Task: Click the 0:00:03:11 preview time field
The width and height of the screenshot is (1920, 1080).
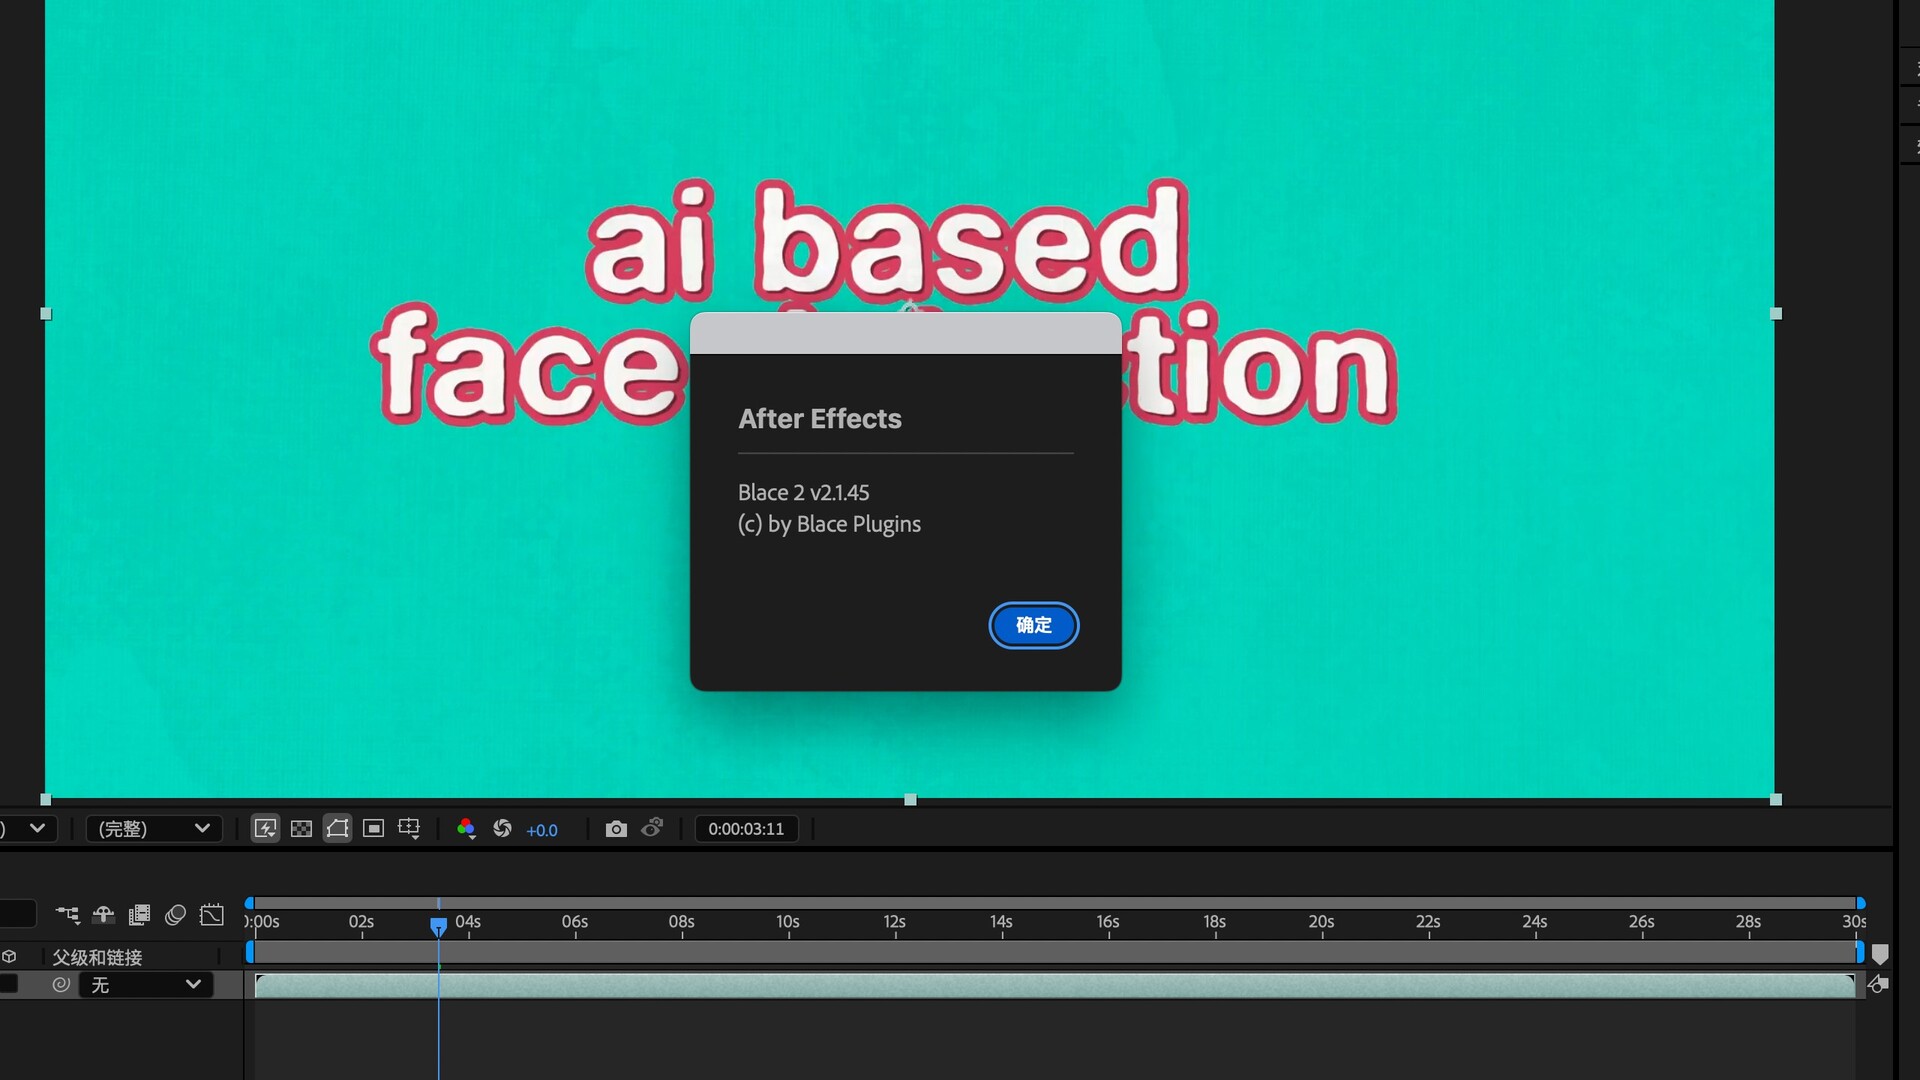Action: click(746, 829)
